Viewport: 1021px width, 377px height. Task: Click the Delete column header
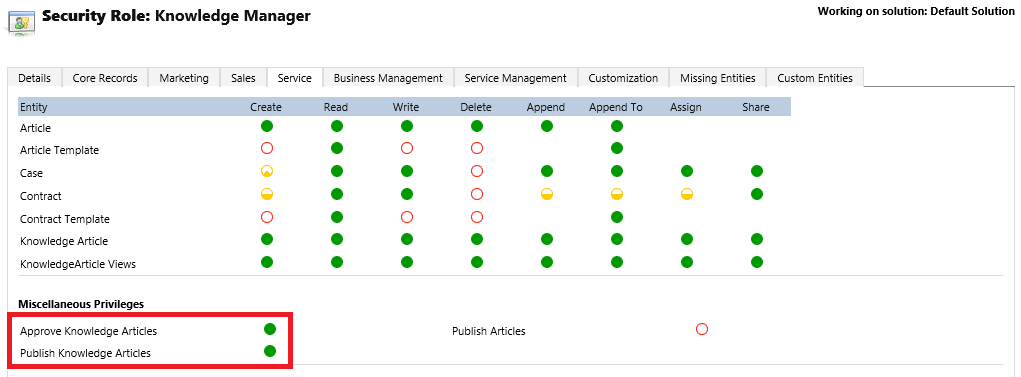tap(476, 107)
